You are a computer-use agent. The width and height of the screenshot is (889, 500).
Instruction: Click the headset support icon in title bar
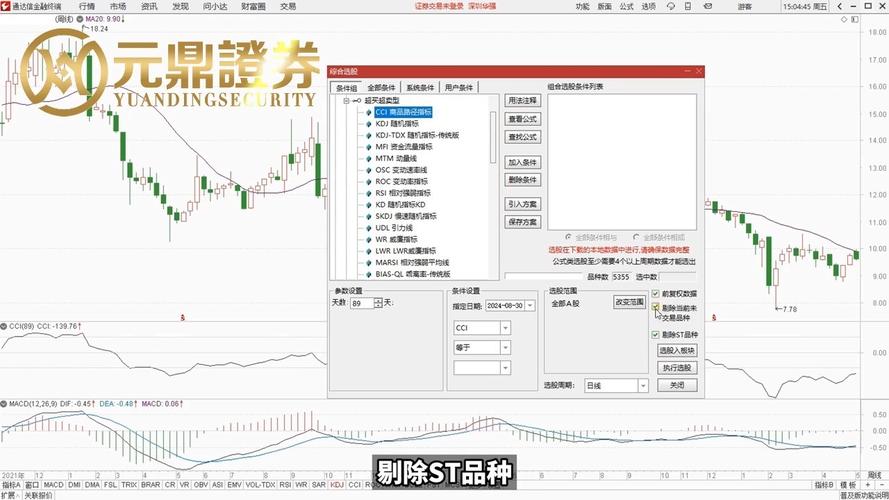[671, 6]
